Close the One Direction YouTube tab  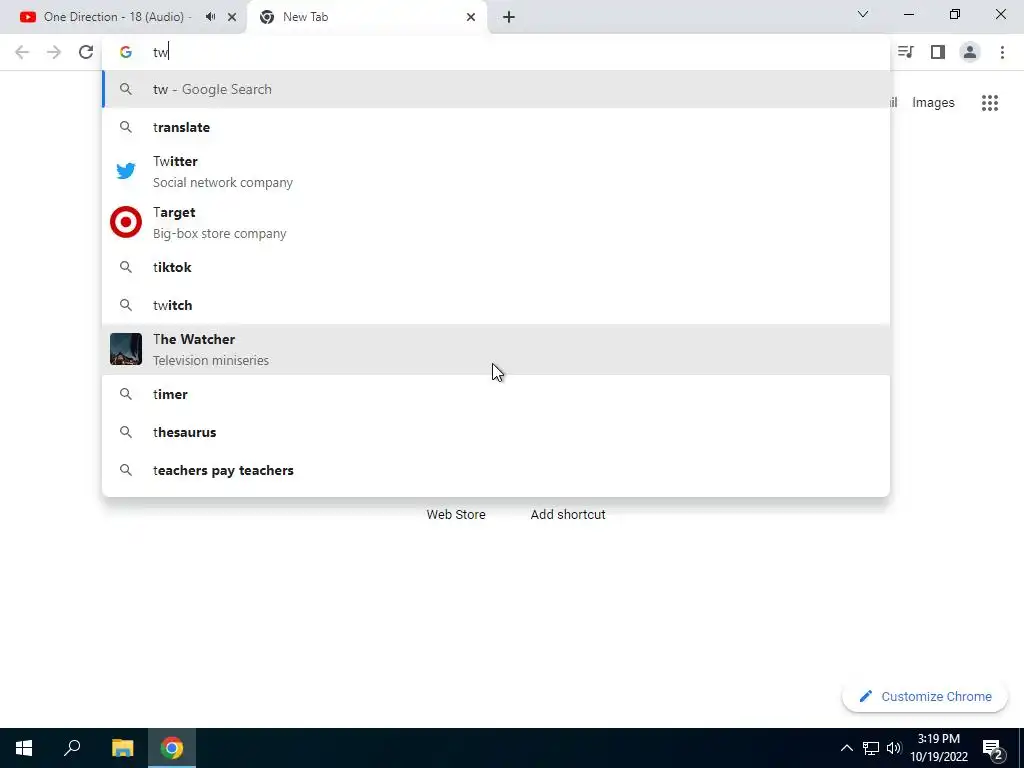[x=232, y=17]
